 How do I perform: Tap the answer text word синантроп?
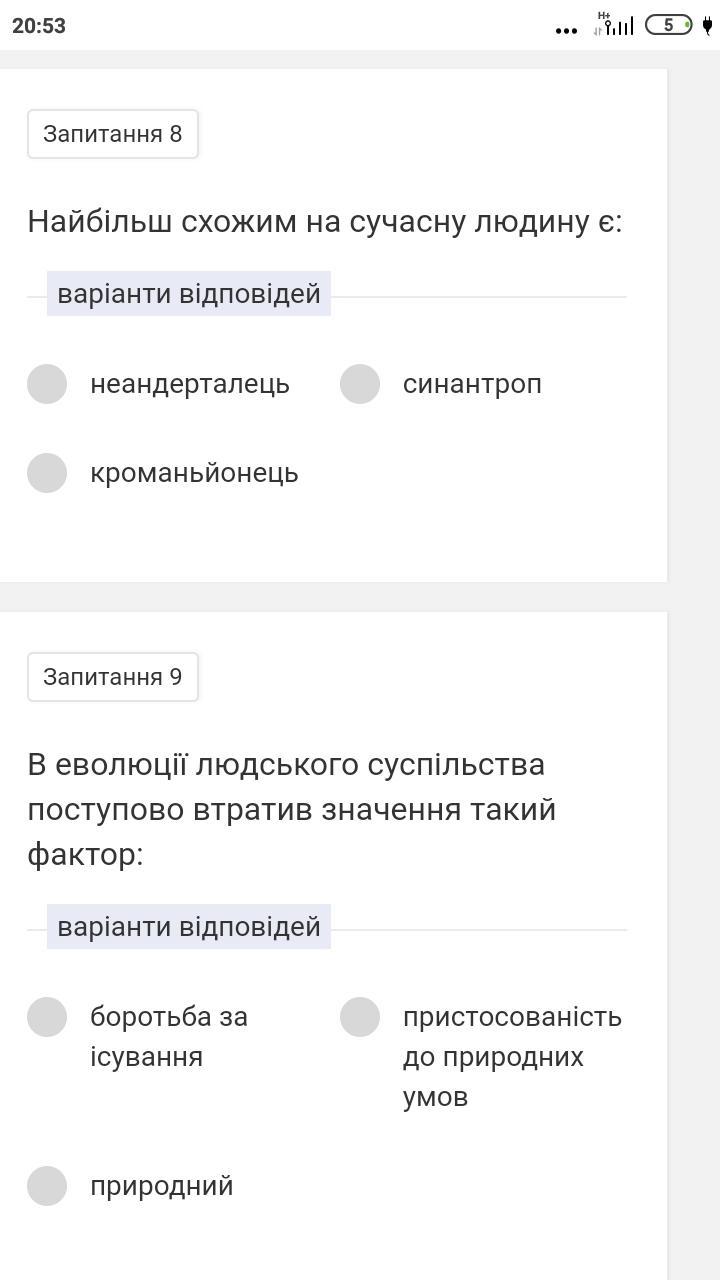coord(472,384)
